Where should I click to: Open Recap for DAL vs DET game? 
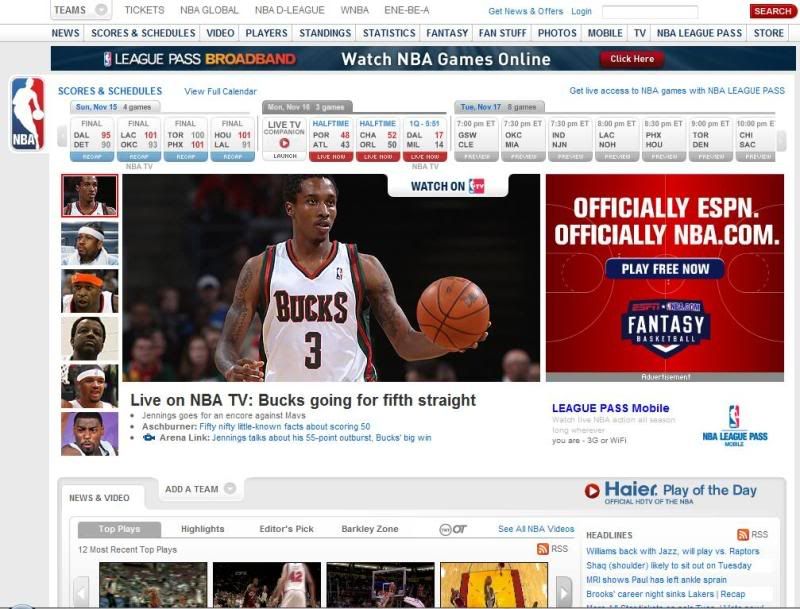[x=92, y=157]
